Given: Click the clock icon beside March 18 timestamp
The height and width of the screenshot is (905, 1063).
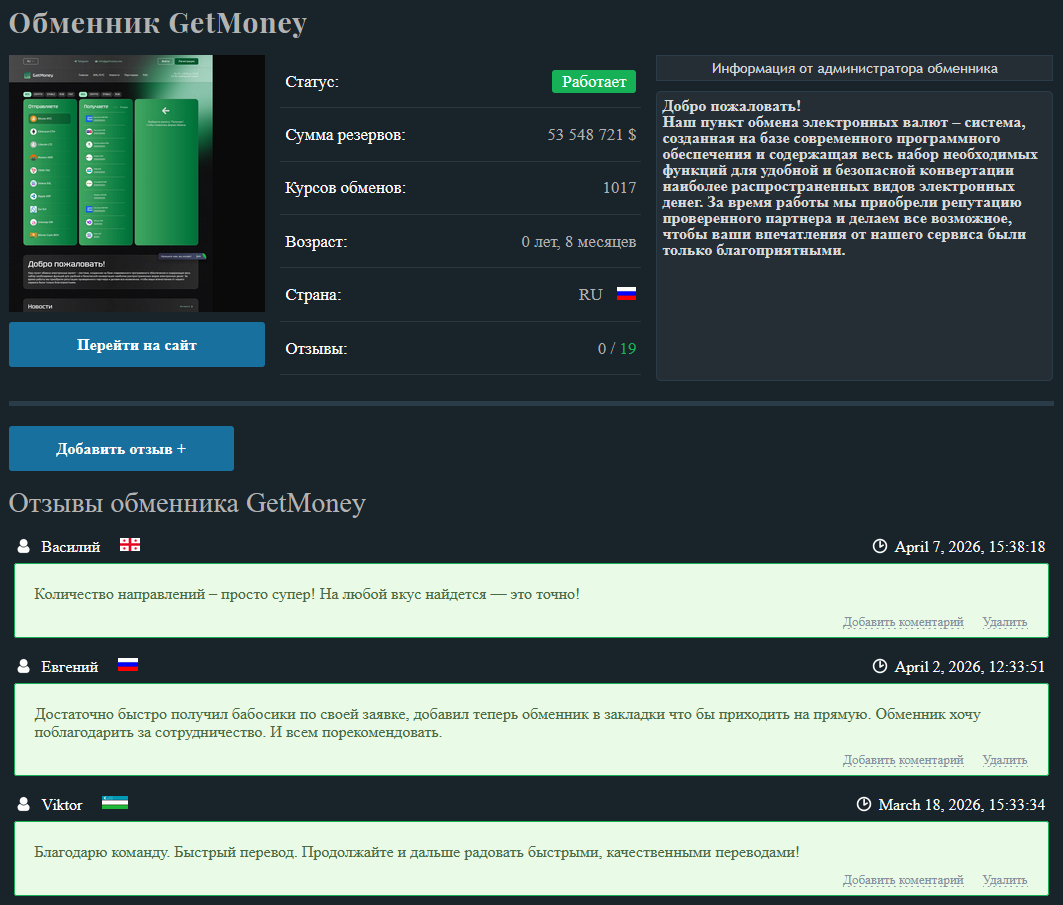Looking at the screenshot, I should pos(864,804).
